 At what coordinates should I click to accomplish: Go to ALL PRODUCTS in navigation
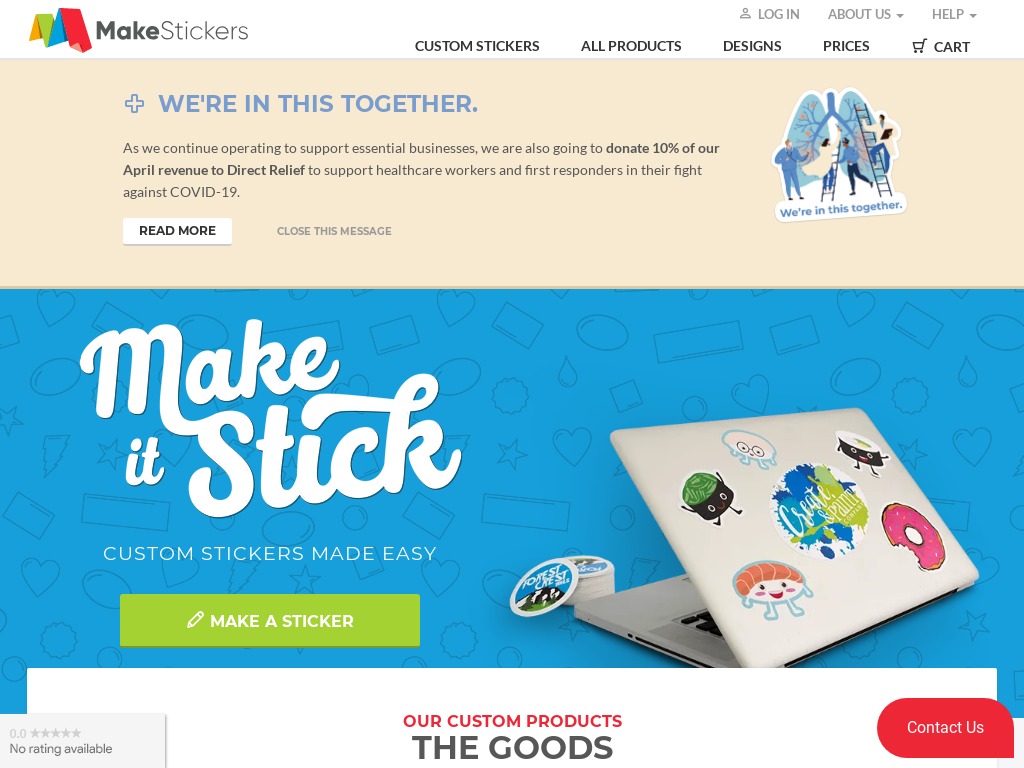click(x=631, y=46)
